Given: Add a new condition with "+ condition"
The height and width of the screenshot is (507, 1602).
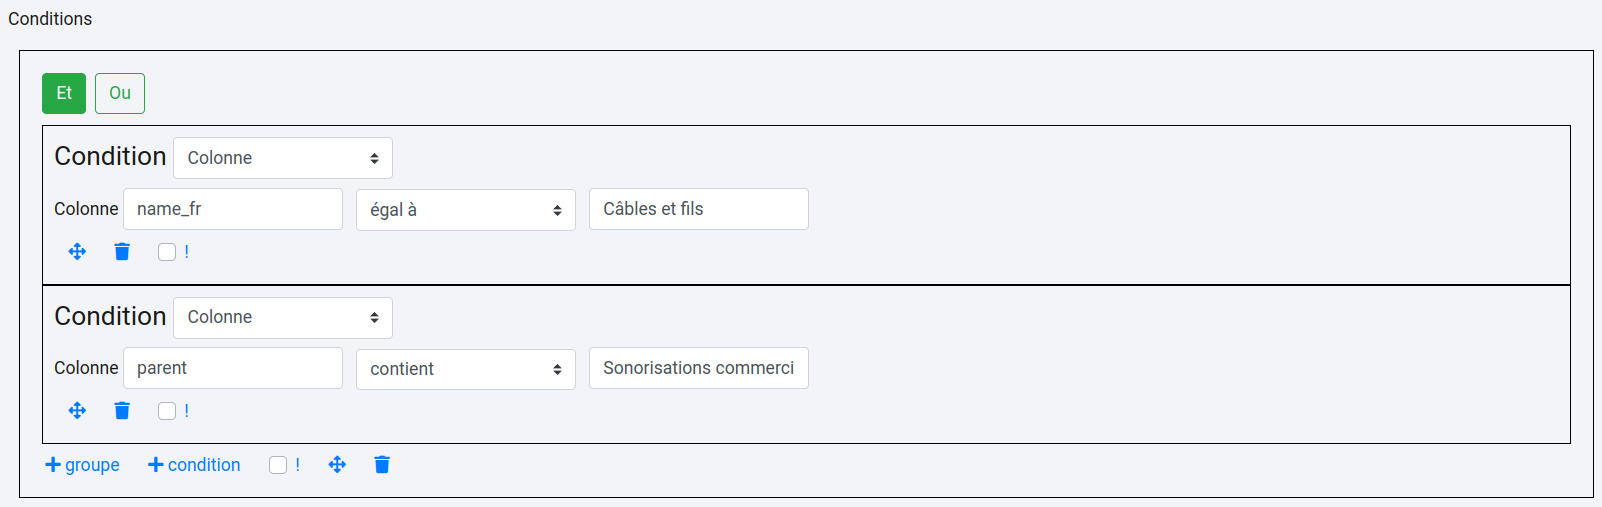Looking at the screenshot, I should (194, 465).
